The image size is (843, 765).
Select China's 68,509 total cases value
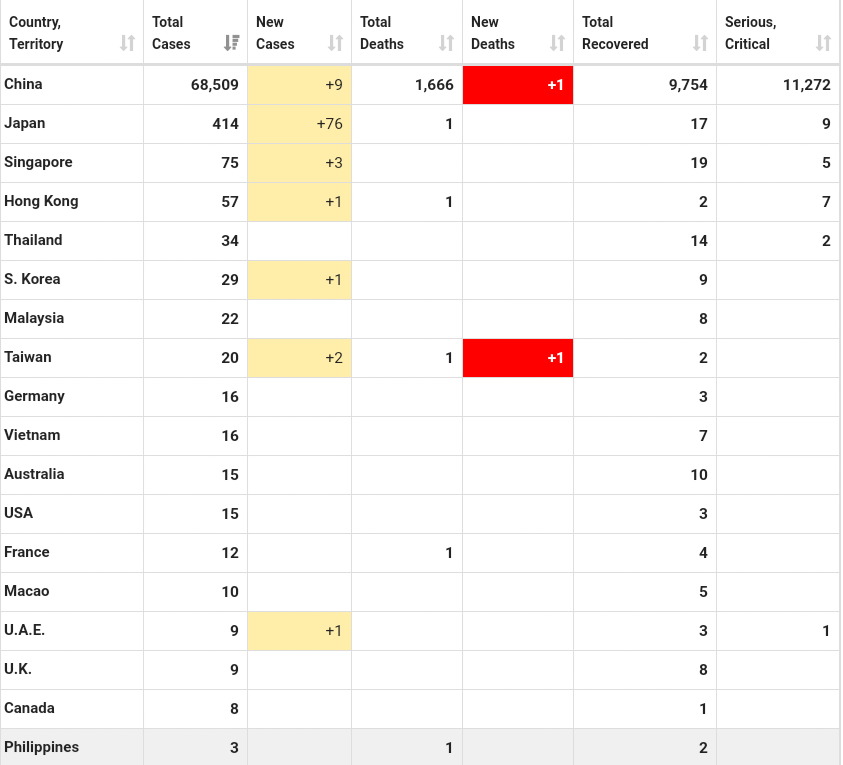214,85
